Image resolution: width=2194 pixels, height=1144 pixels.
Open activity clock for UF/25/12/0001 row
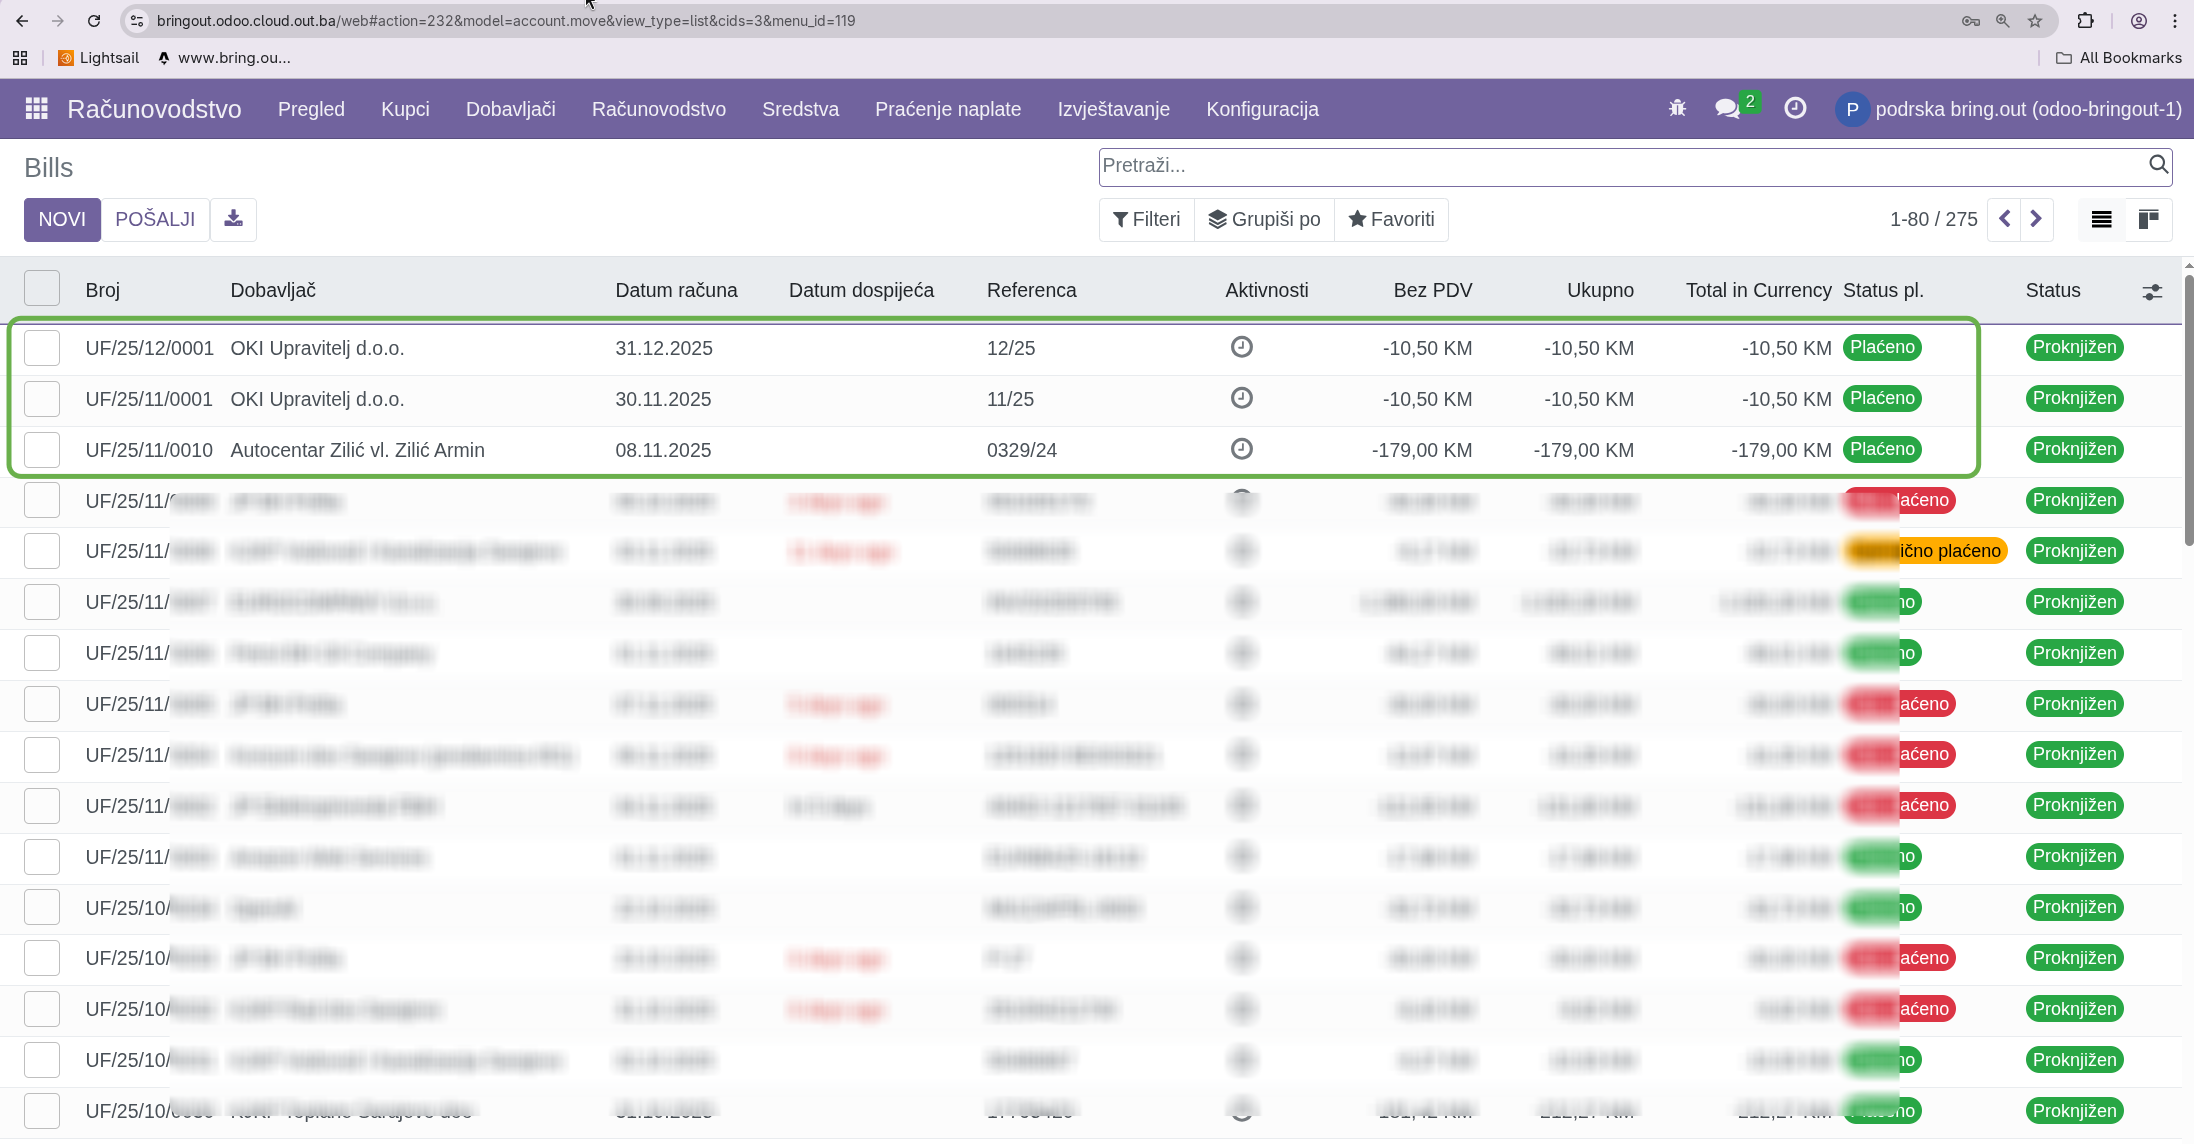point(1241,347)
